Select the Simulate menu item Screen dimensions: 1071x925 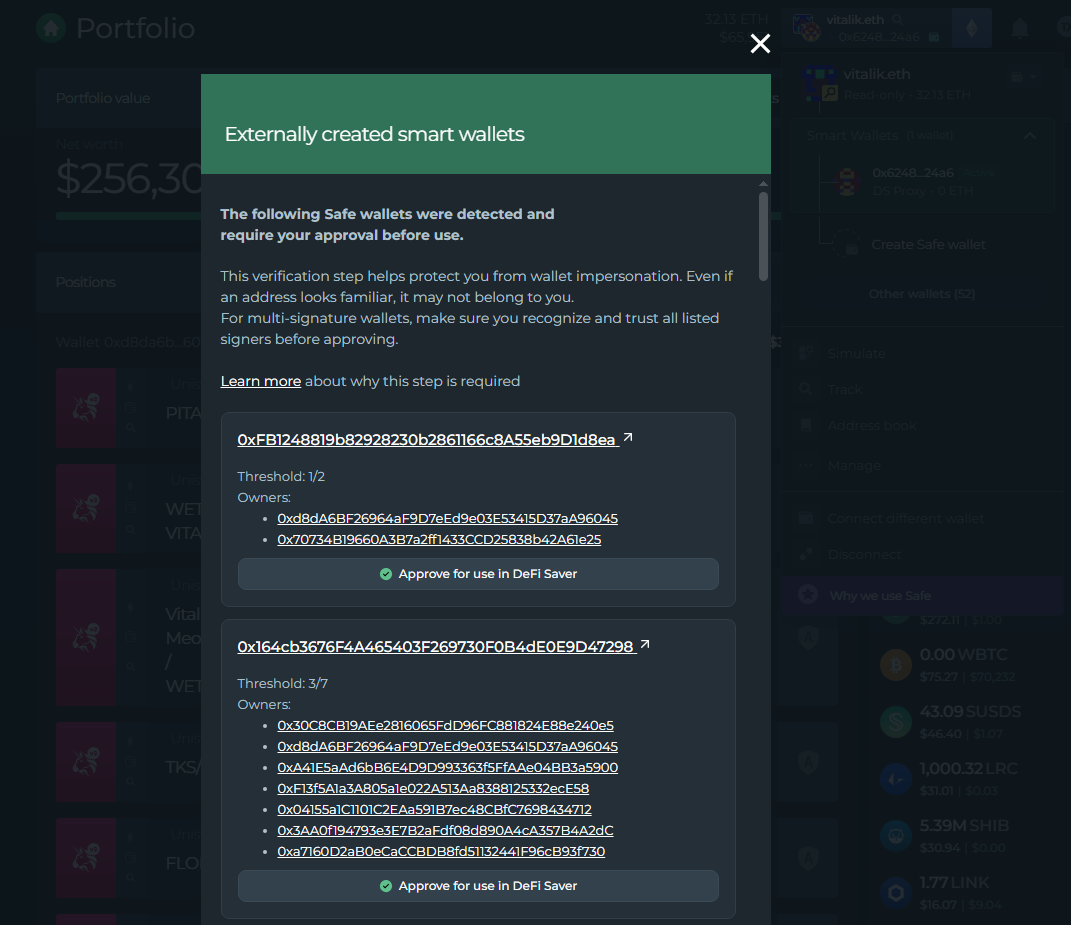pos(856,353)
